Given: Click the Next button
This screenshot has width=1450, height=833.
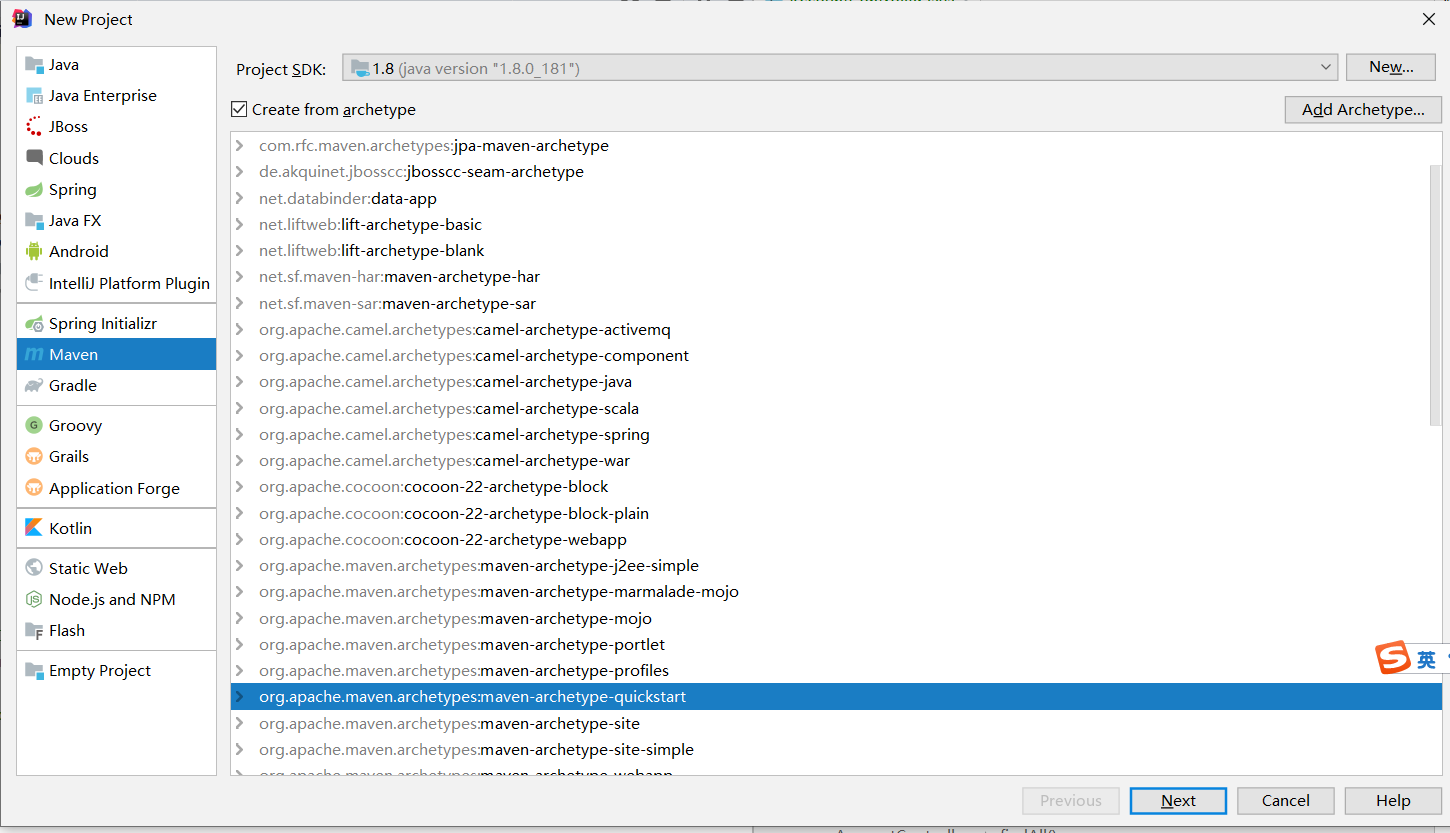Looking at the screenshot, I should pyautogui.click(x=1178, y=801).
